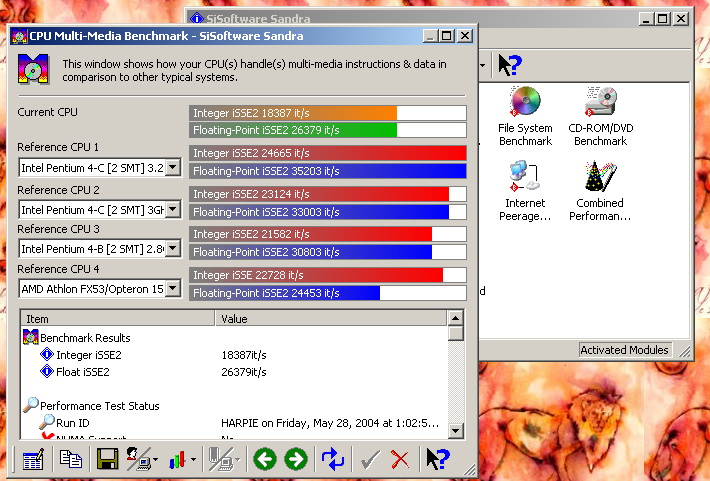Click Reference CPU 1 Floating-Point 35203 bar

coord(328,171)
